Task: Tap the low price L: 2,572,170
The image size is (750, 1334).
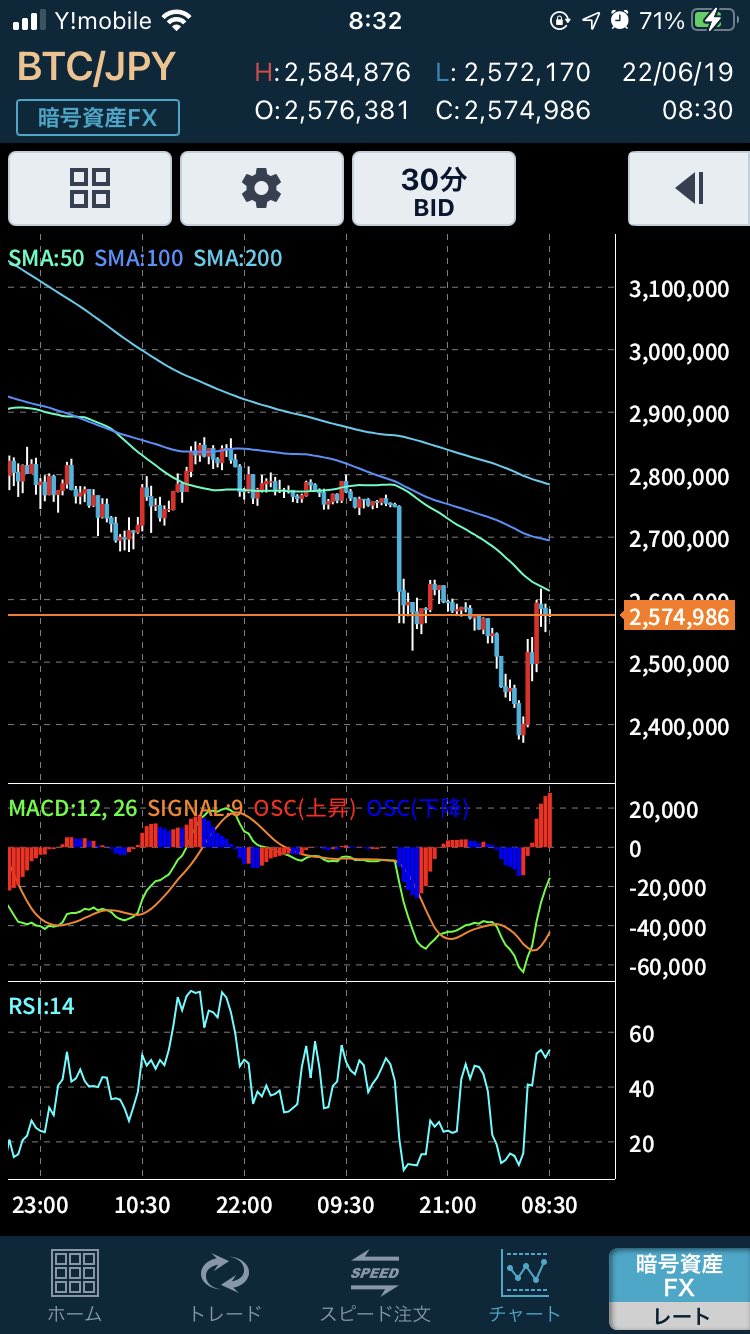Action: pyautogui.click(x=513, y=73)
